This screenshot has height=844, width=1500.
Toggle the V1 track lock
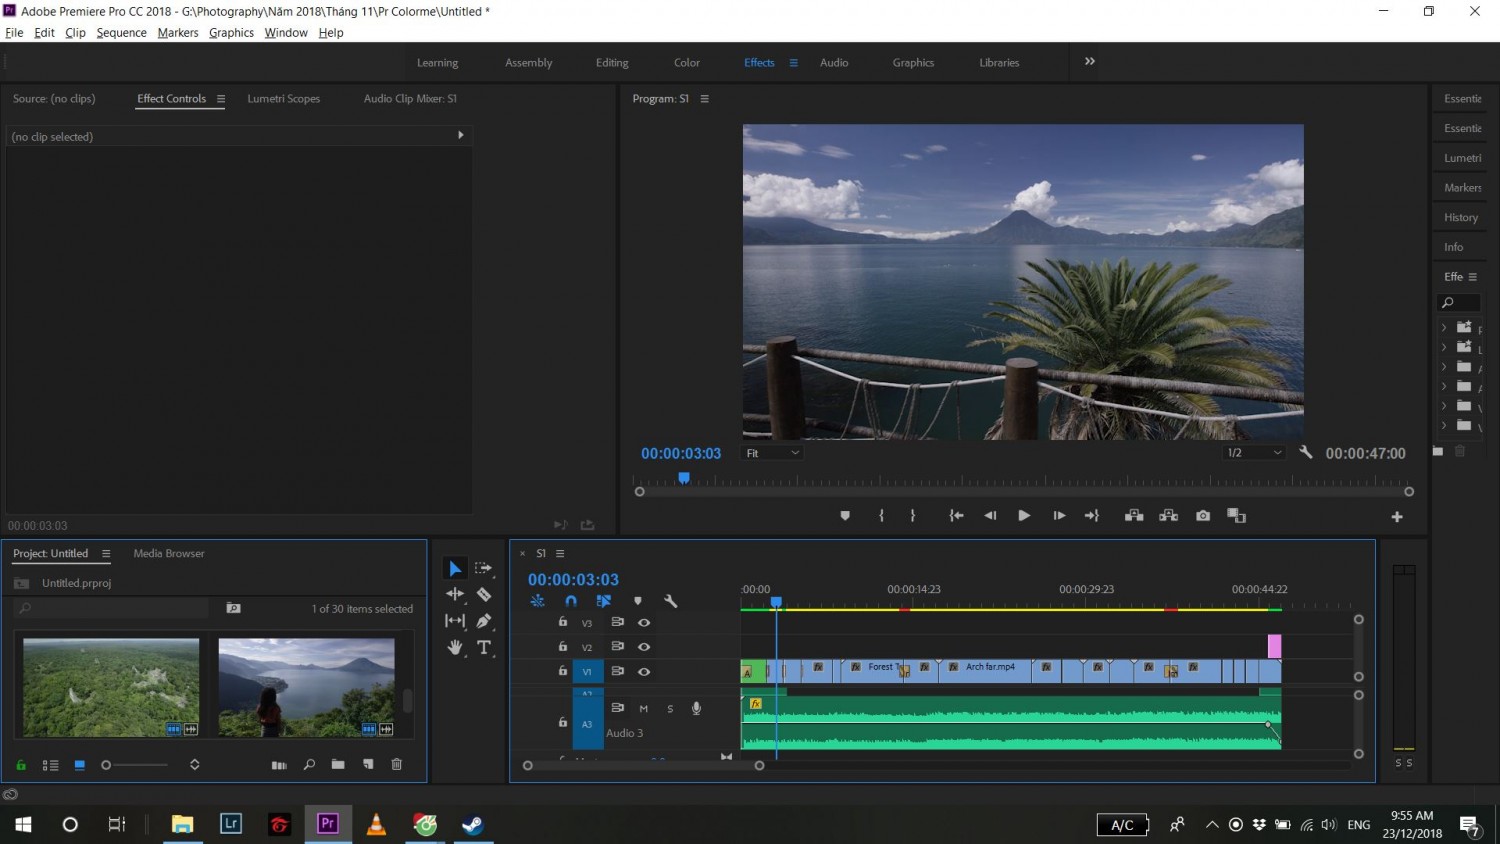[x=563, y=671]
